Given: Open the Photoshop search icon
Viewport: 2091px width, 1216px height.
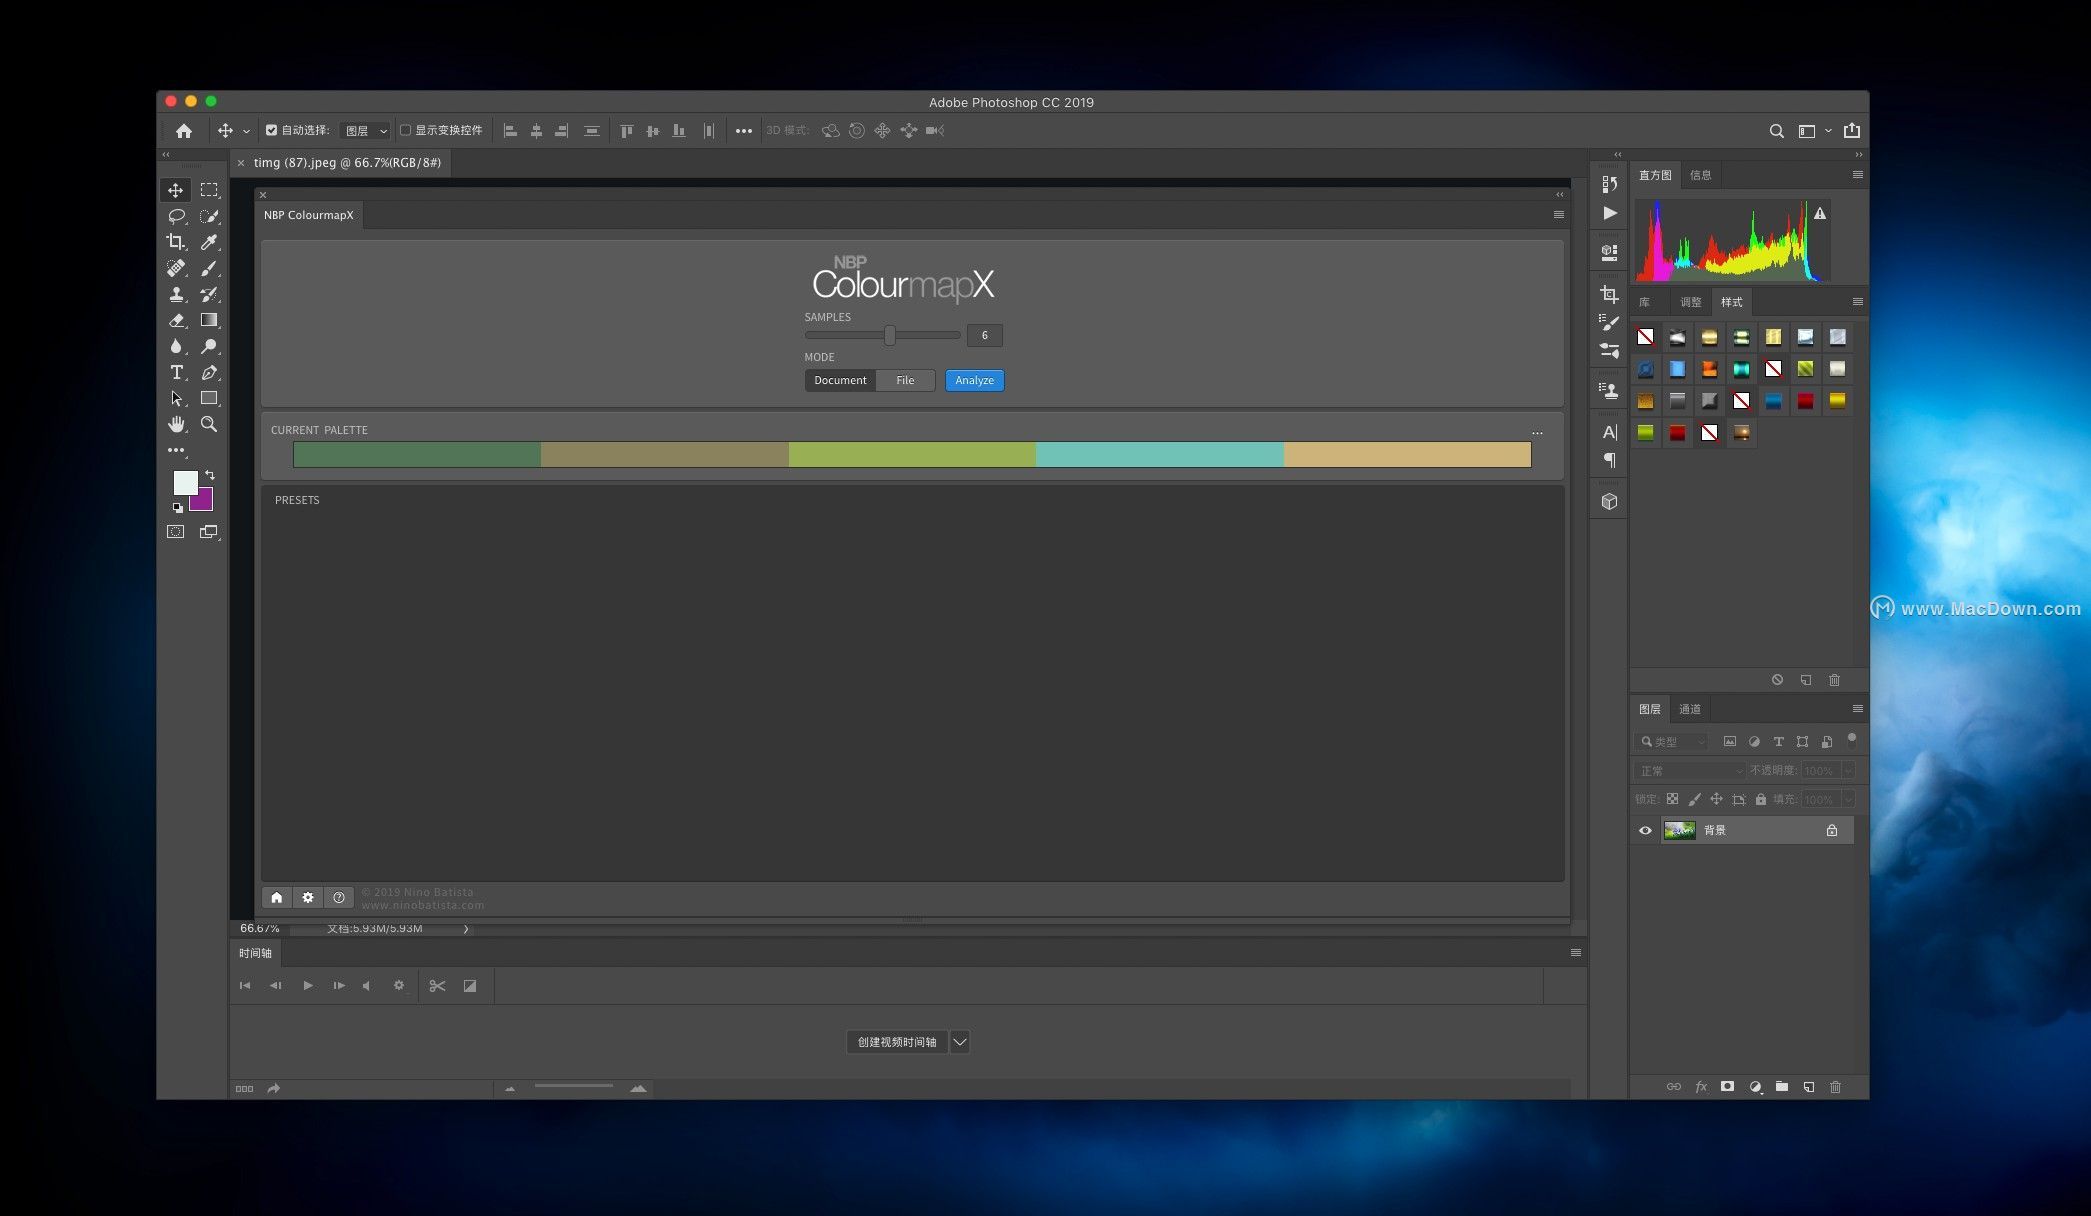Looking at the screenshot, I should pyautogui.click(x=1776, y=131).
